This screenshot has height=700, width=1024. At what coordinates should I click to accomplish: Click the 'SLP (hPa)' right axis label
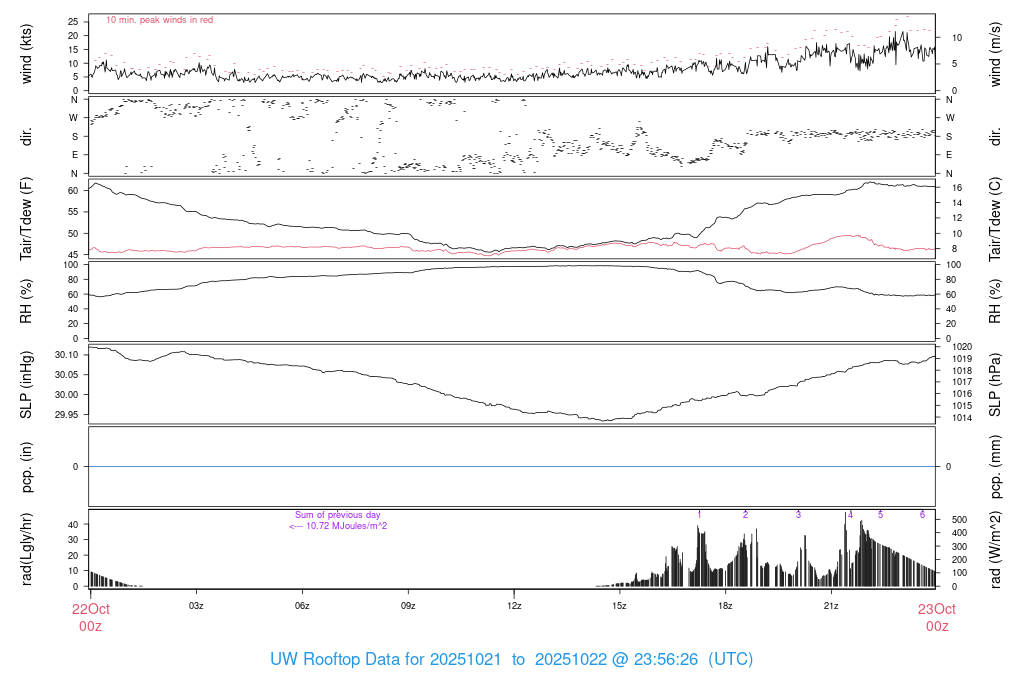tap(995, 385)
